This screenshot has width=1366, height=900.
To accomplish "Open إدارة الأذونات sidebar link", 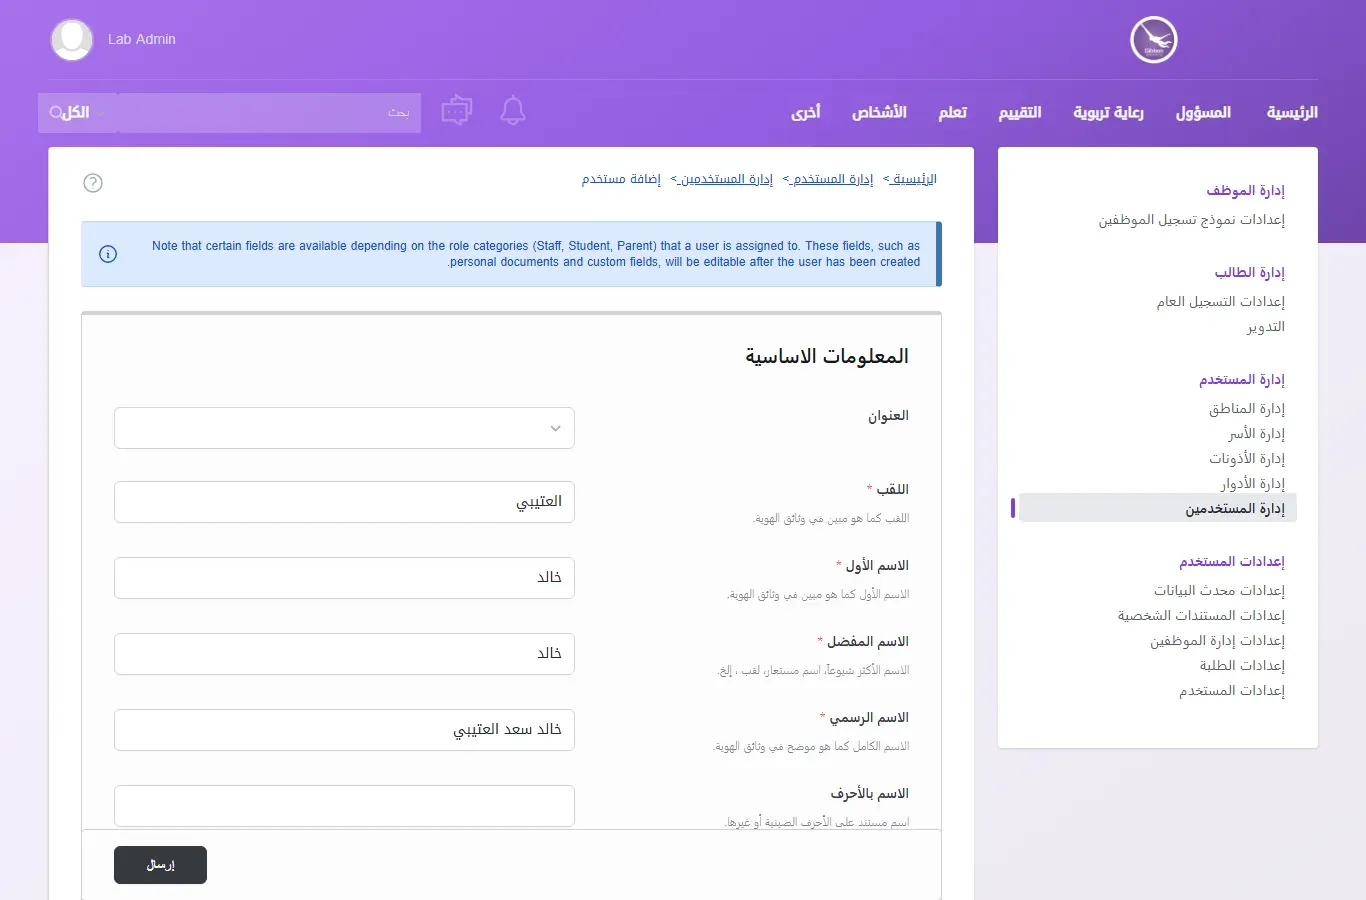I will [x=1247, y=459].
